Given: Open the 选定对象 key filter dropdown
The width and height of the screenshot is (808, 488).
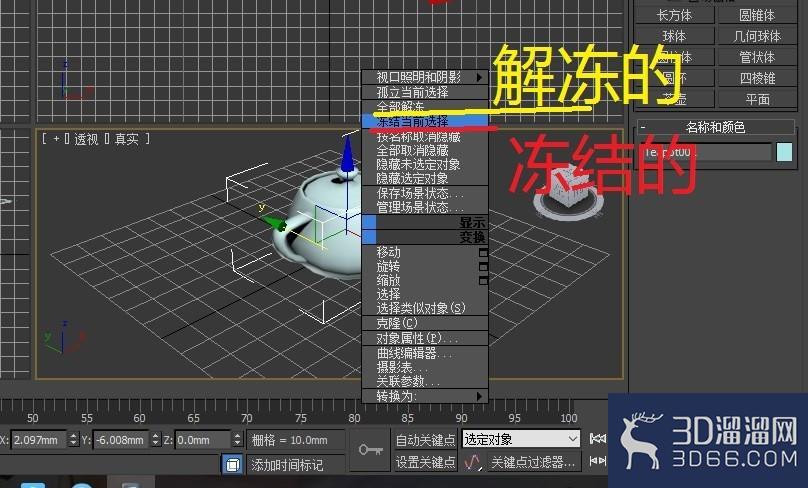Looking at the screenshot, I should tap(521, 439).
